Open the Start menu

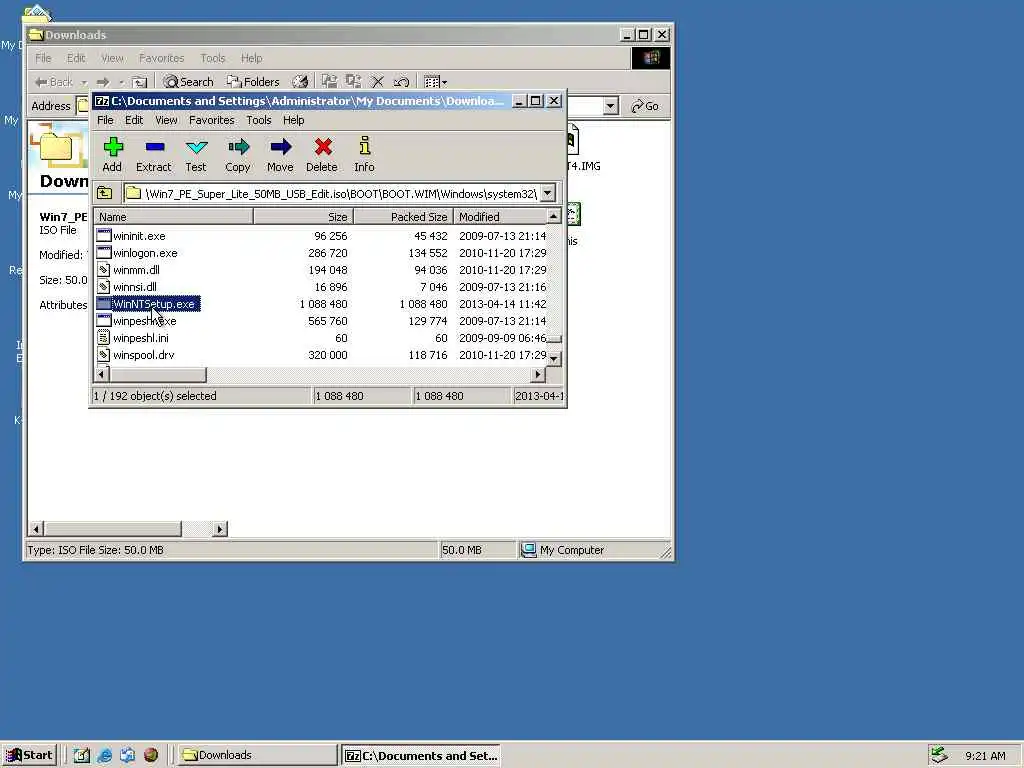pos(29,755)
